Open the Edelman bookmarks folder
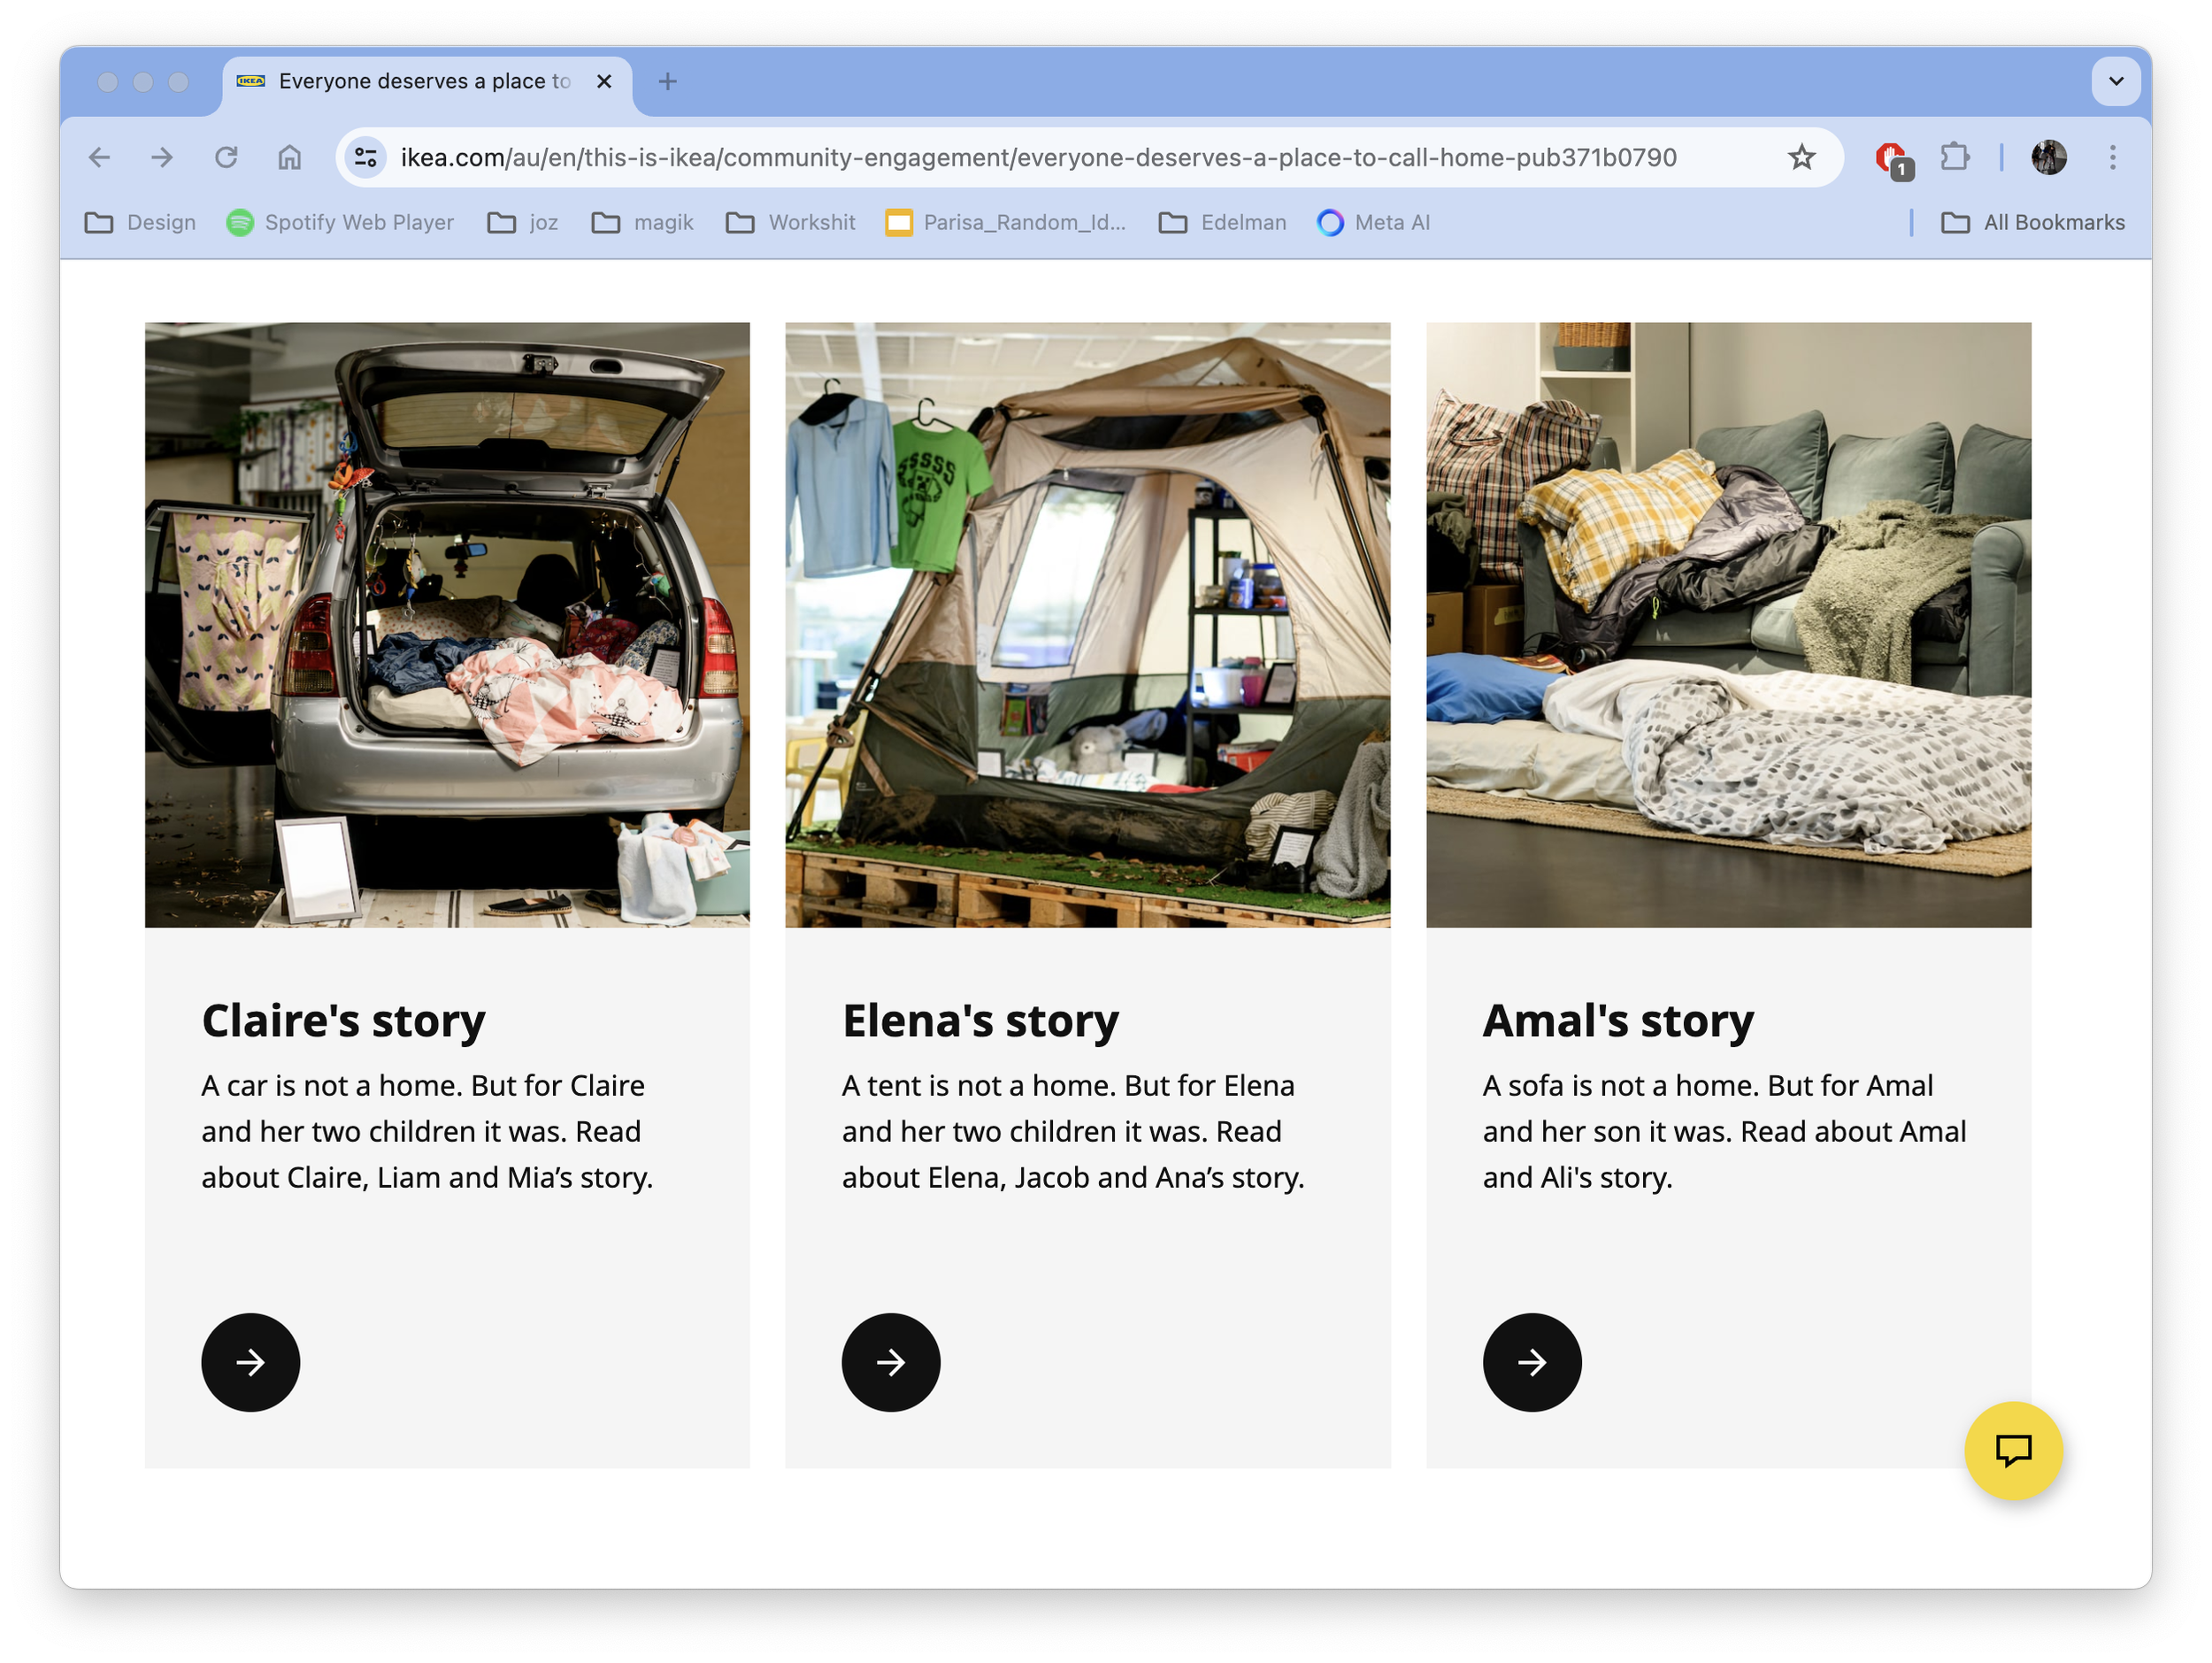 pyautogui.click(x=1223, y=222)
